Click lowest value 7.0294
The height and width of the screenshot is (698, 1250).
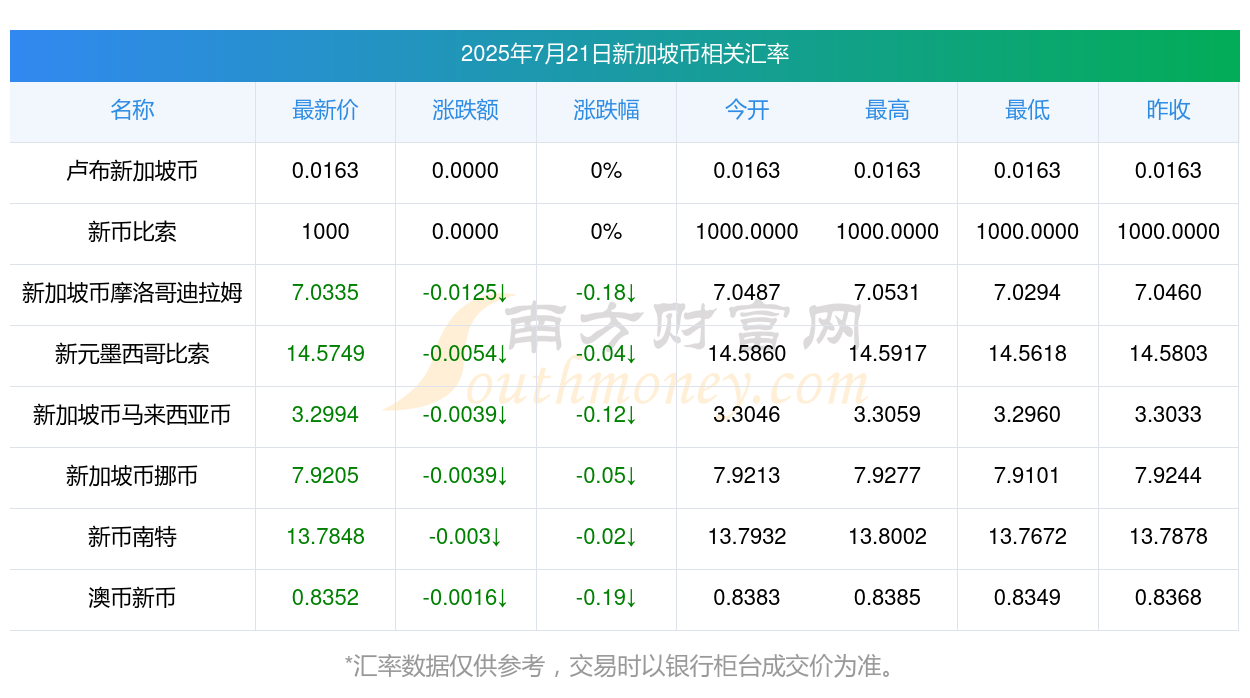(x=1027, y=293)
